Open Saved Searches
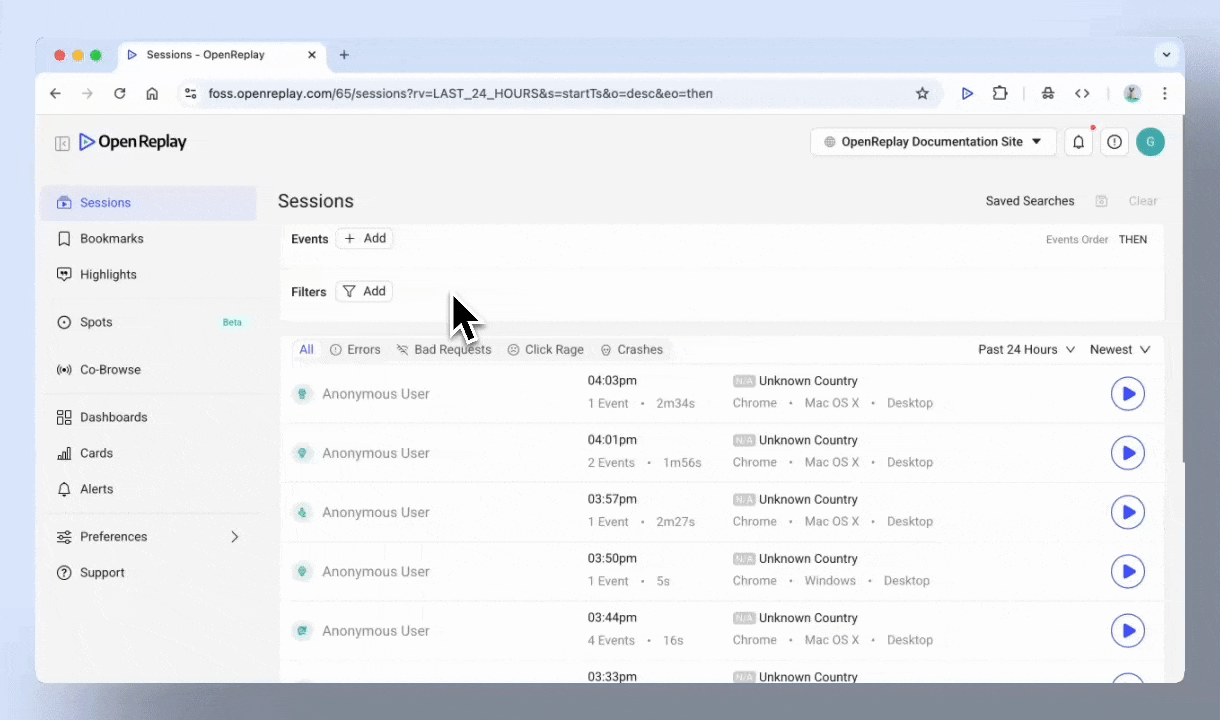This screenshot has width=1220, height=720. pyautogui.click(x=1030, y=201)
